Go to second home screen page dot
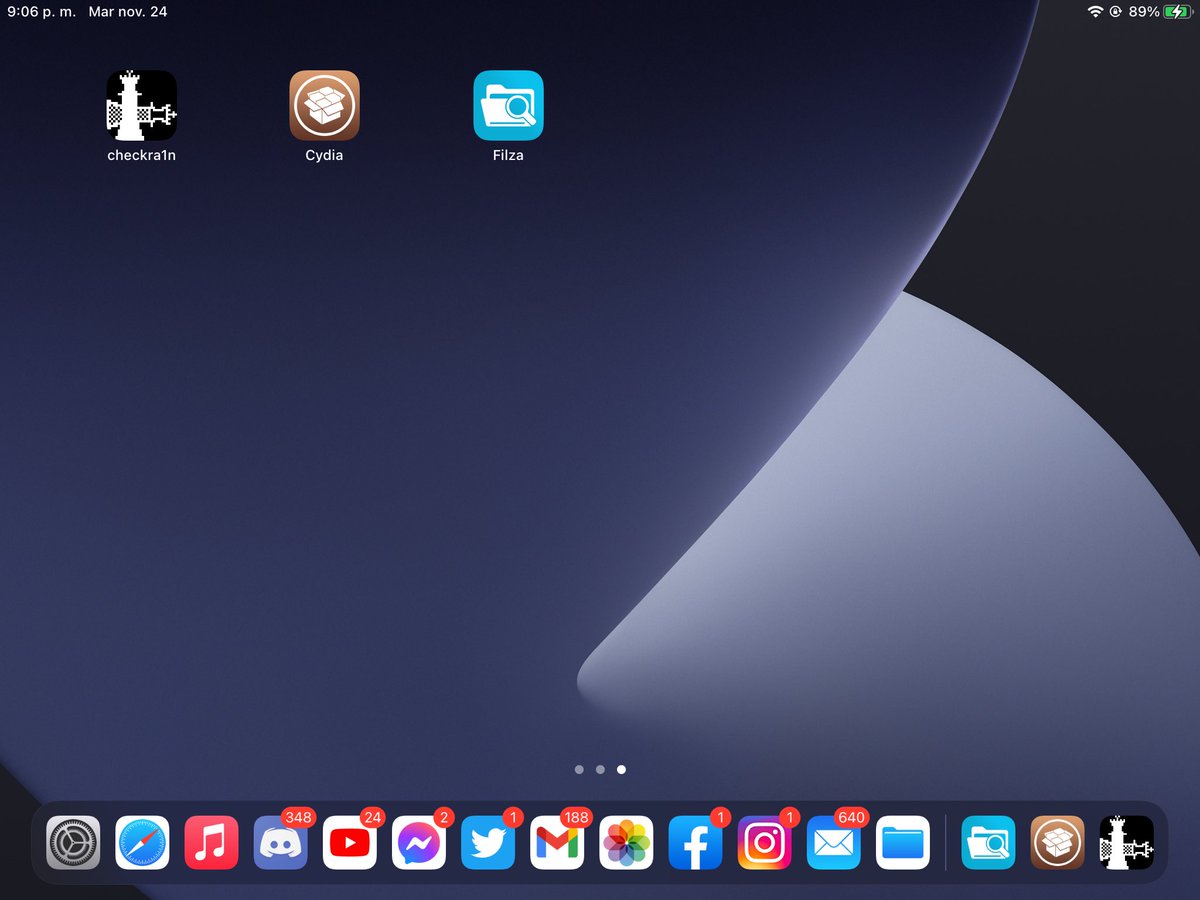The width and height of the screenshot is (1200, 900). [x=600, y=770]
